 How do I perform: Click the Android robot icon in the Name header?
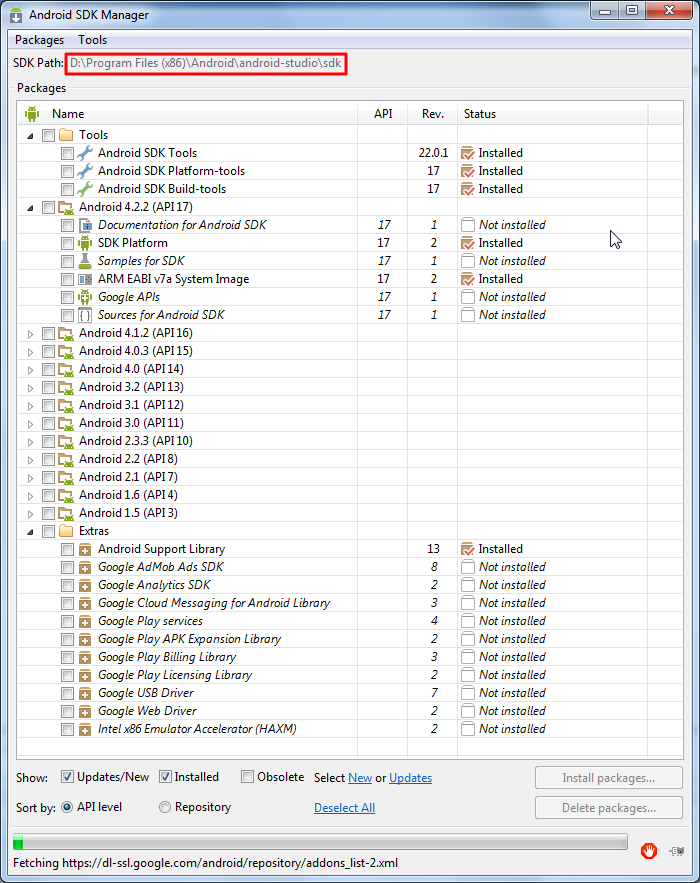coord(32,114)
